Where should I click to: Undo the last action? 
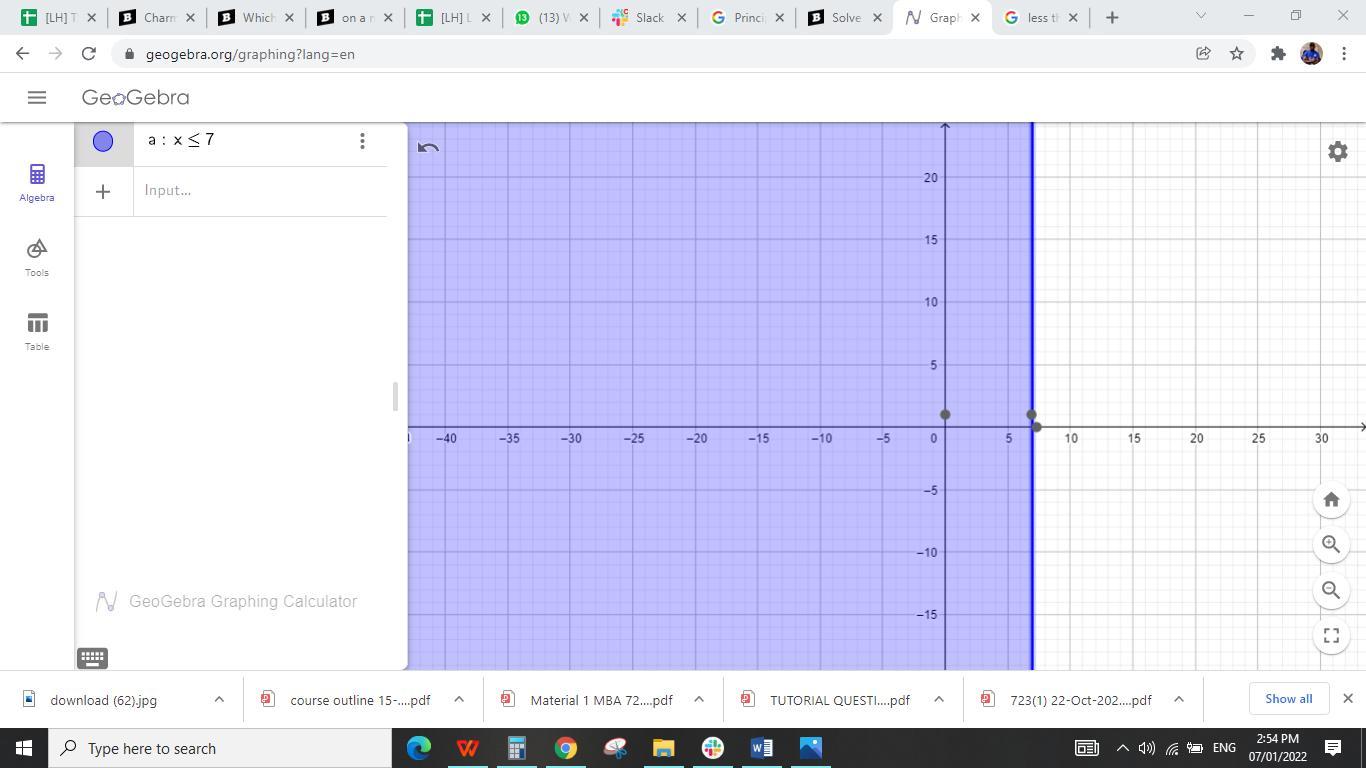click(x=428, y=148)
